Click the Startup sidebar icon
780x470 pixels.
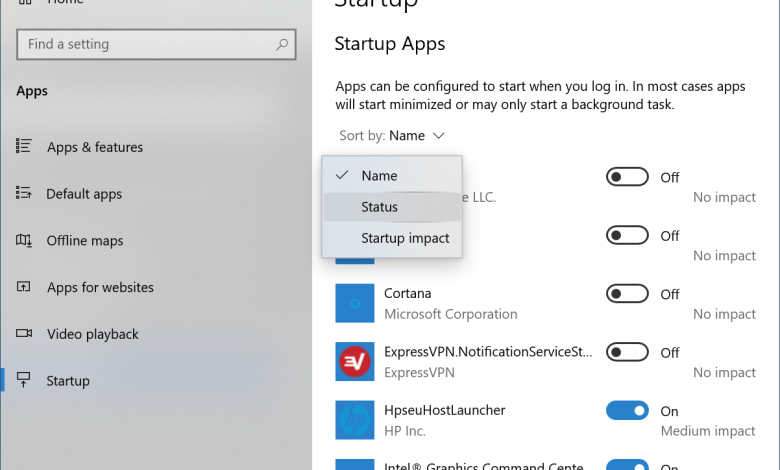23,380
